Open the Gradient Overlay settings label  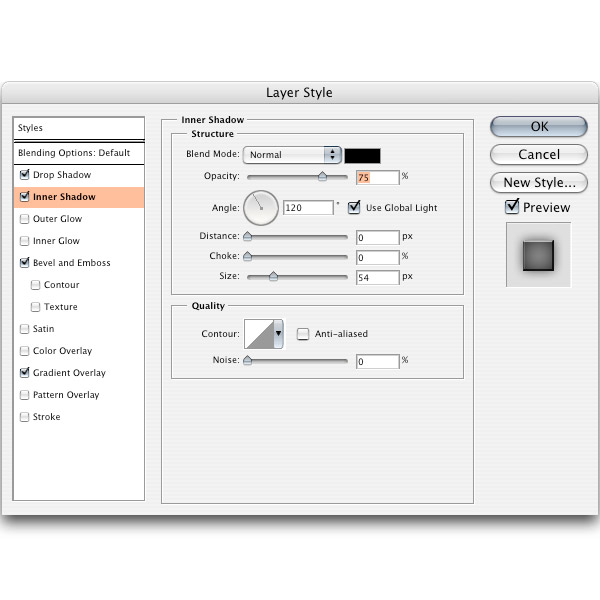(69, 373)
